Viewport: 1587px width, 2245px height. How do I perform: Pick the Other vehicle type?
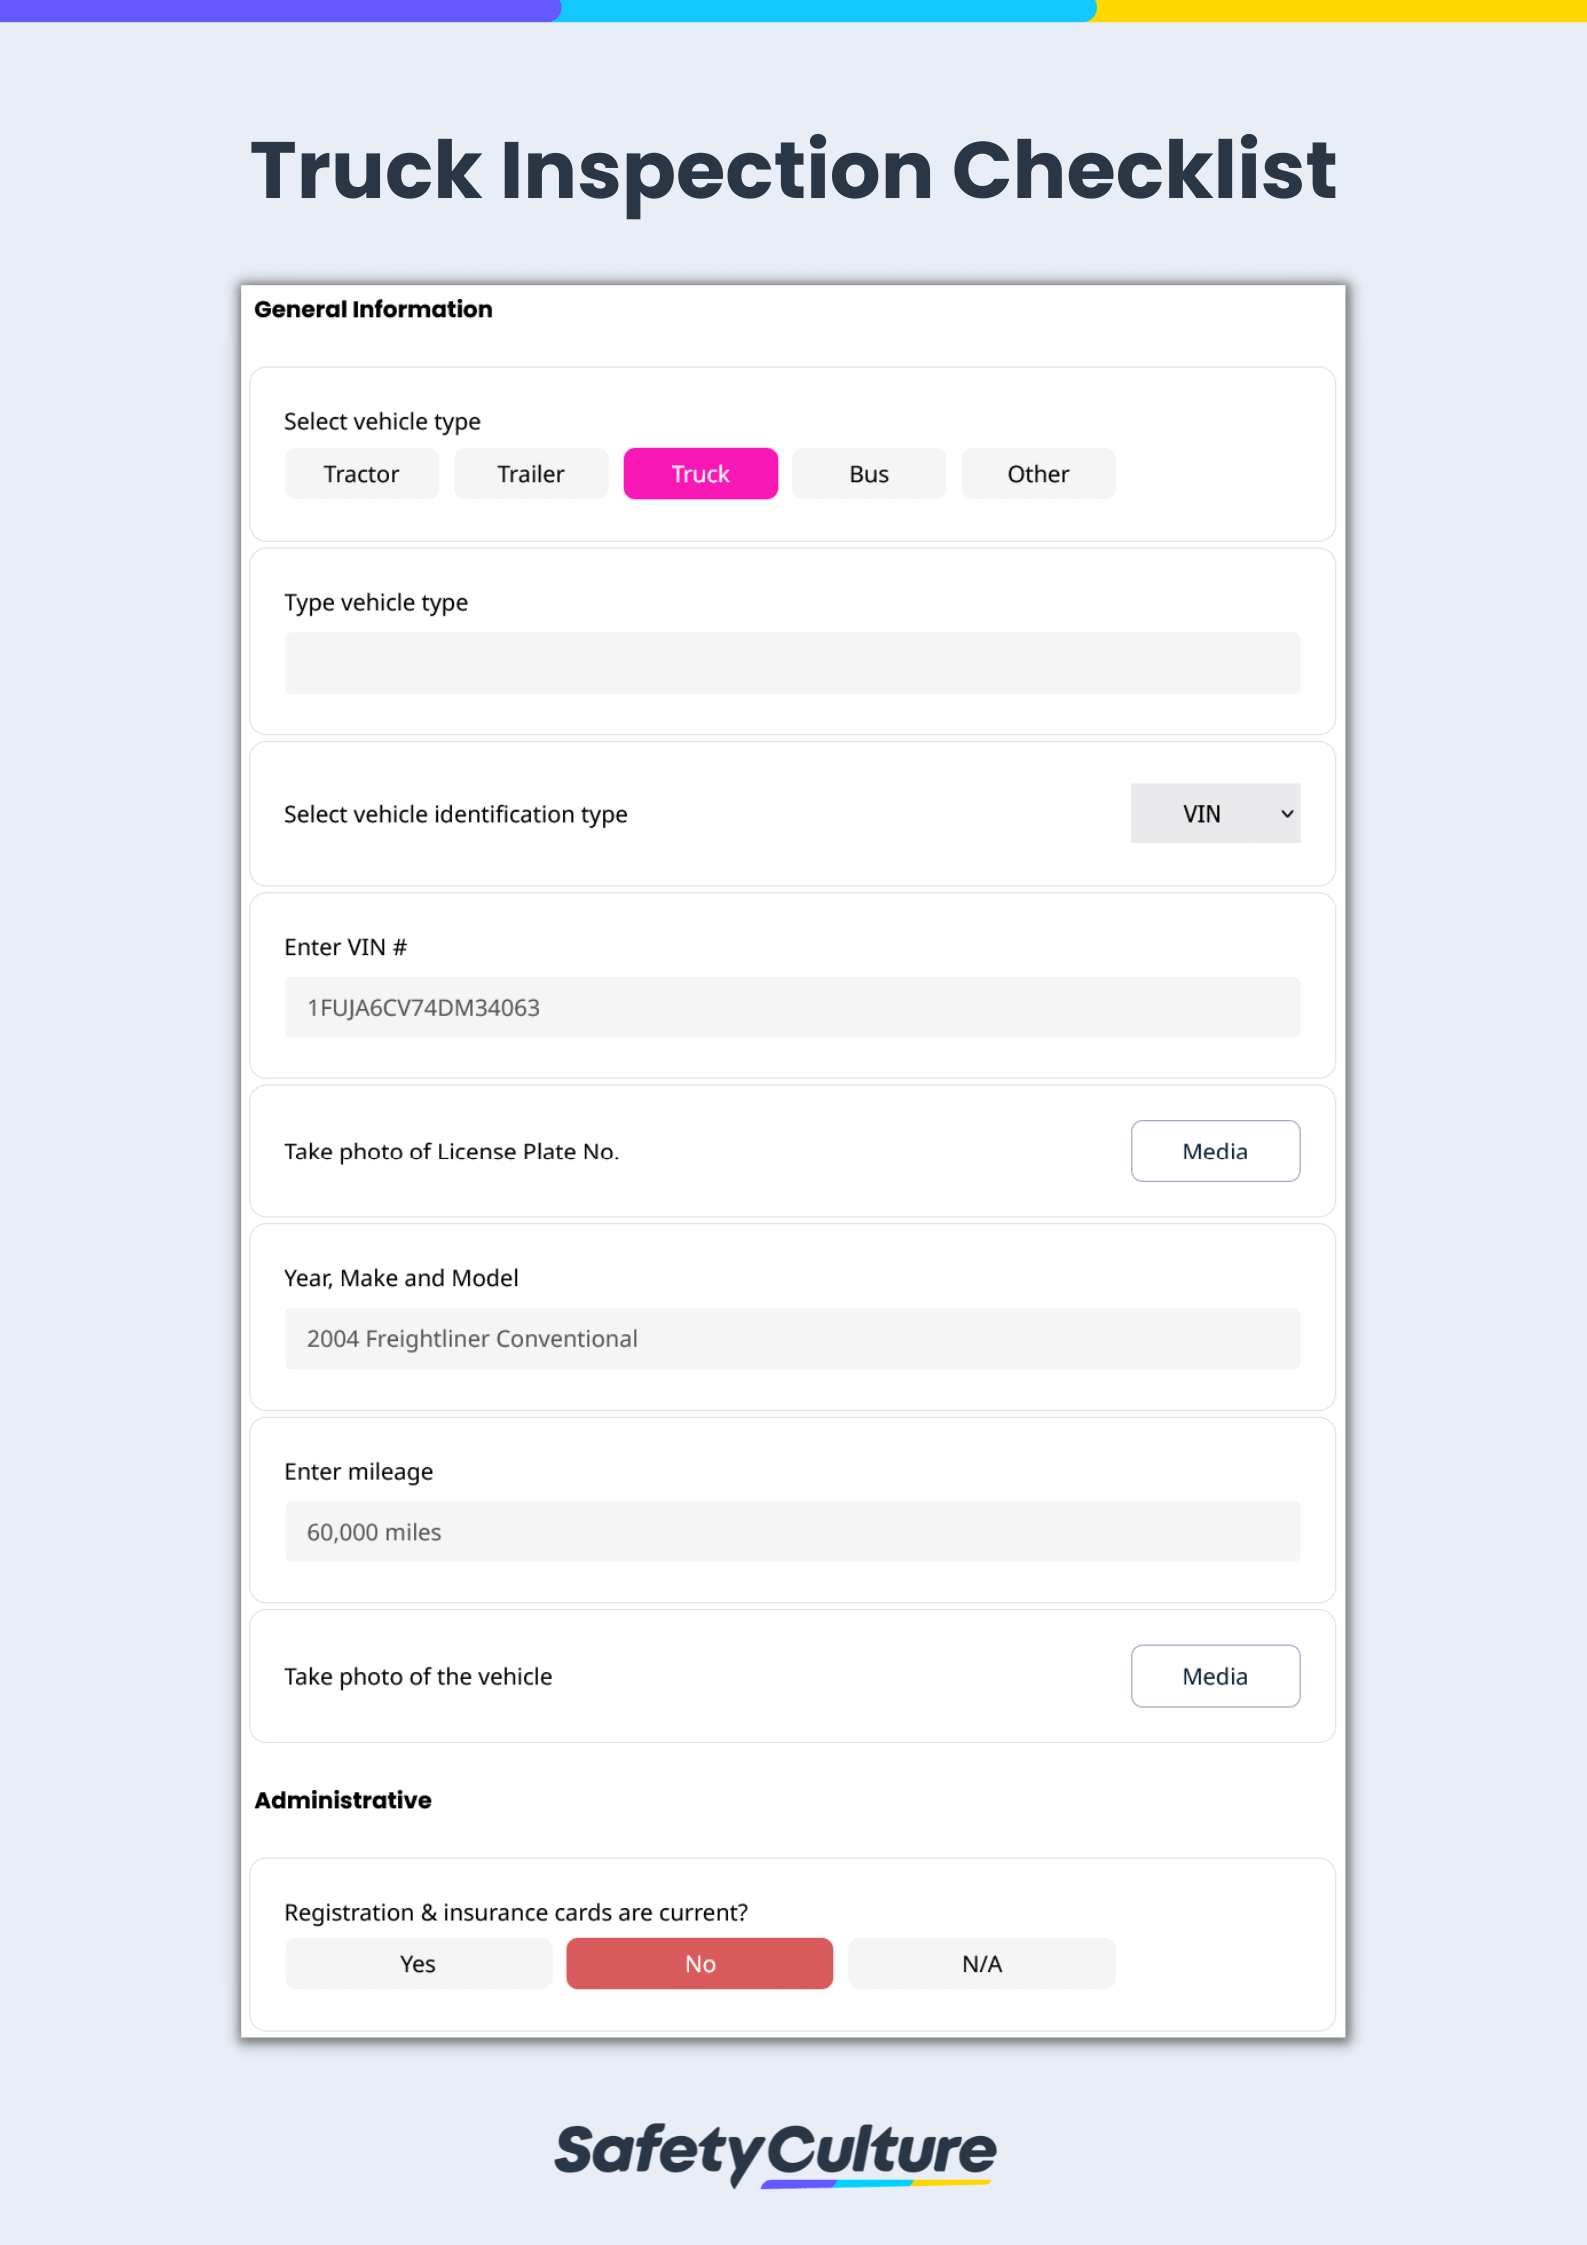(x=1038, y=473)
